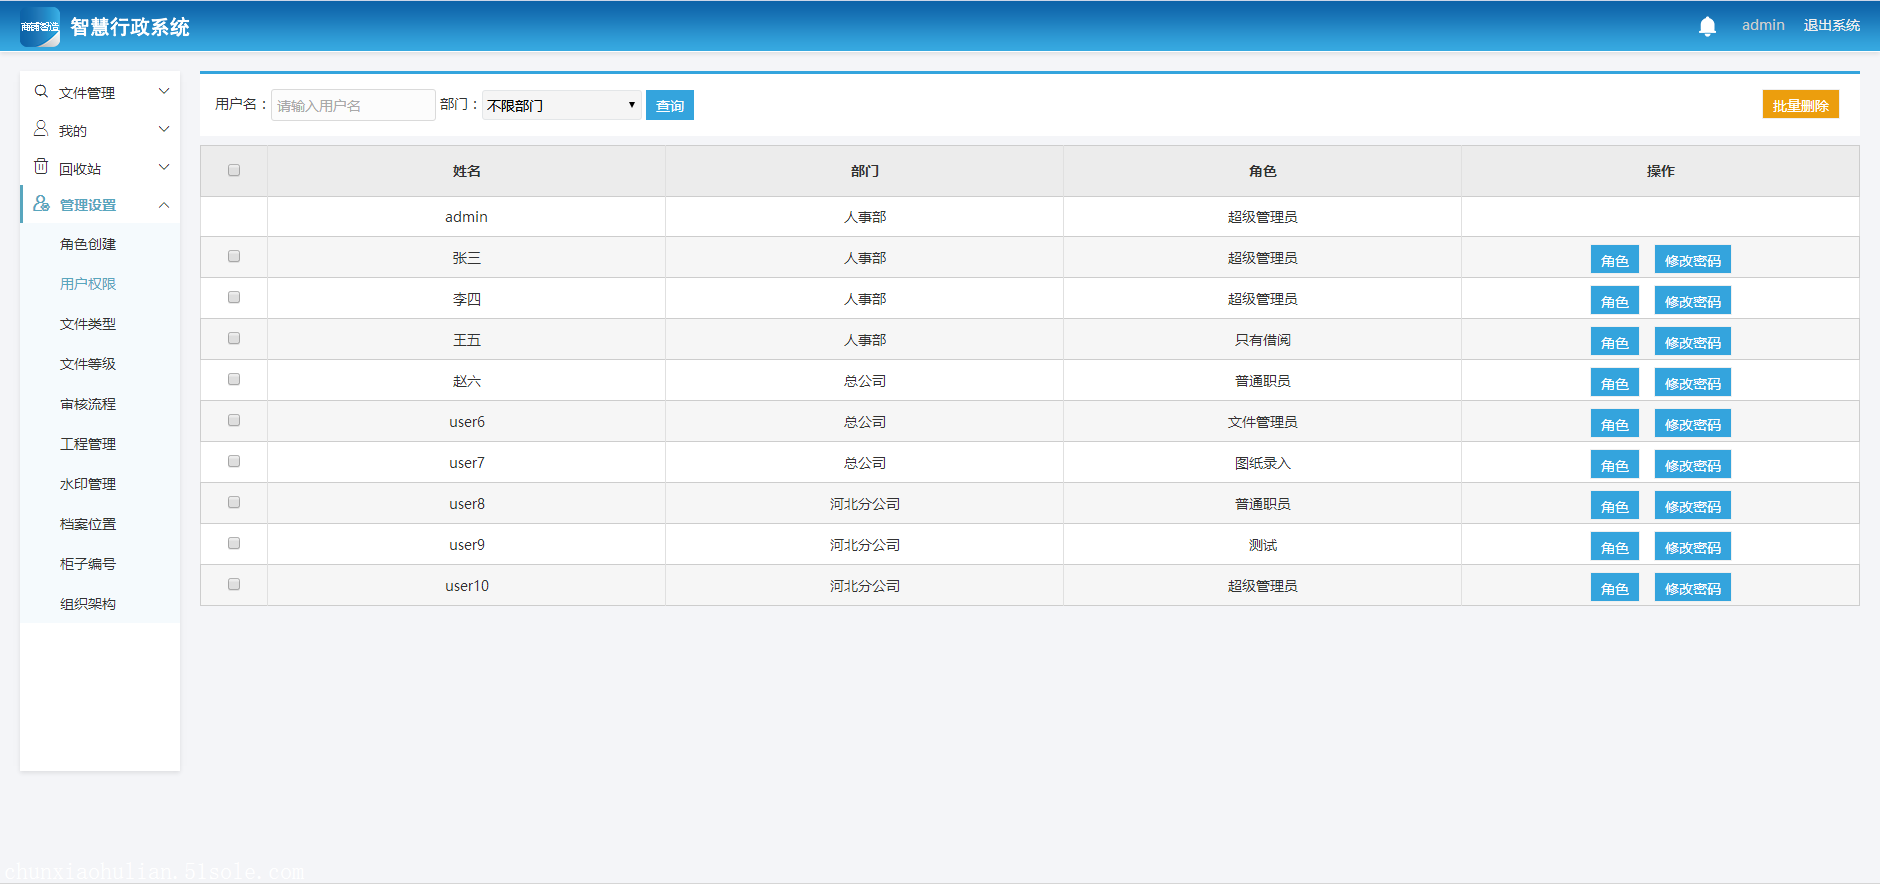Check the checkbox for 王五 row

[x=234, y=338]
